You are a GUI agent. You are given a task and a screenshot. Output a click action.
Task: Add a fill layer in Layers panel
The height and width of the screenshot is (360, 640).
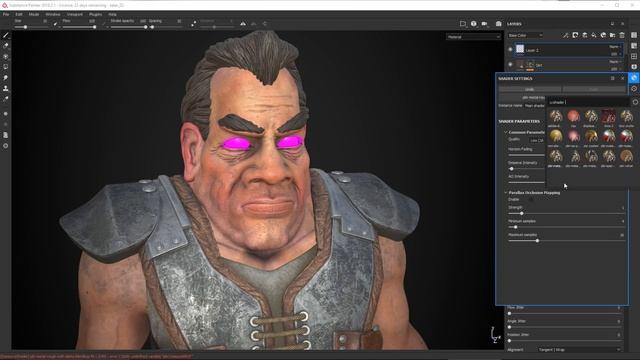pos(594,36)
